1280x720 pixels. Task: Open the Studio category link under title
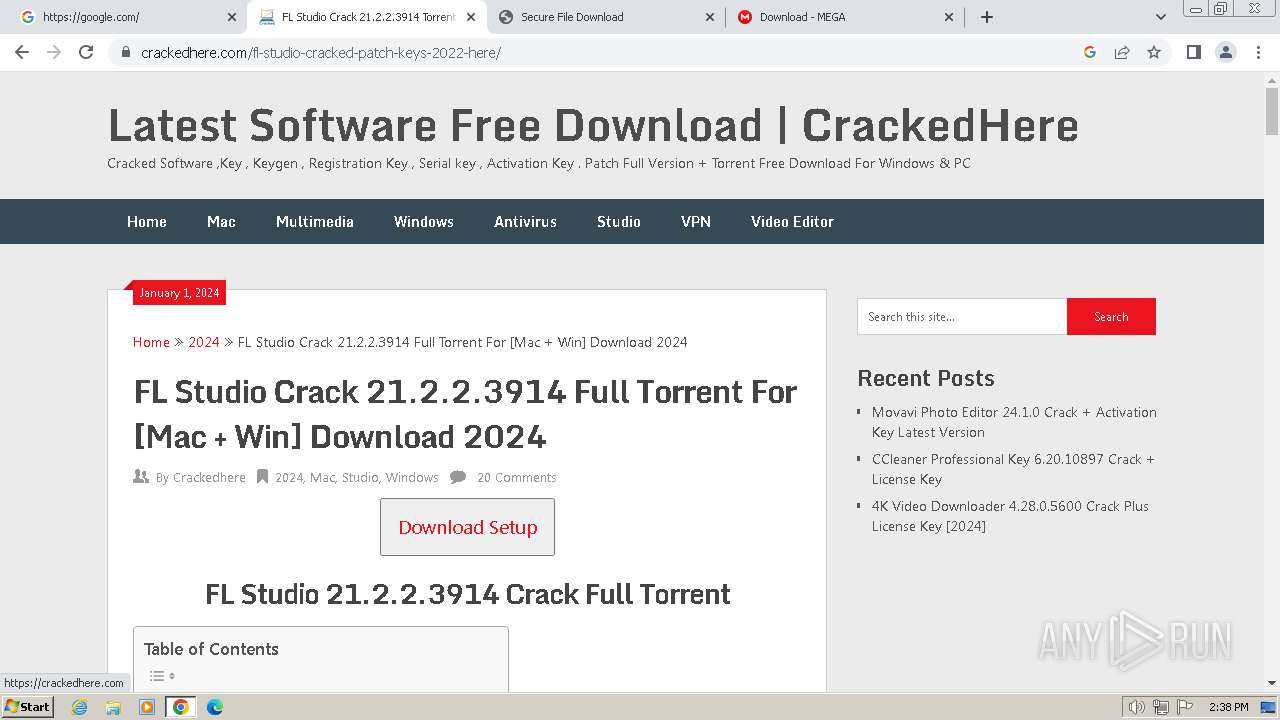360,478
